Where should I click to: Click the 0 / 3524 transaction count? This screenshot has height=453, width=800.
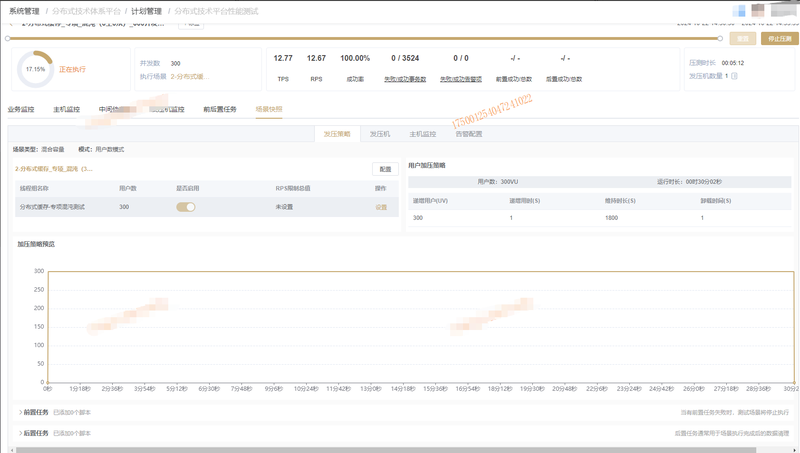pos(405,58)
